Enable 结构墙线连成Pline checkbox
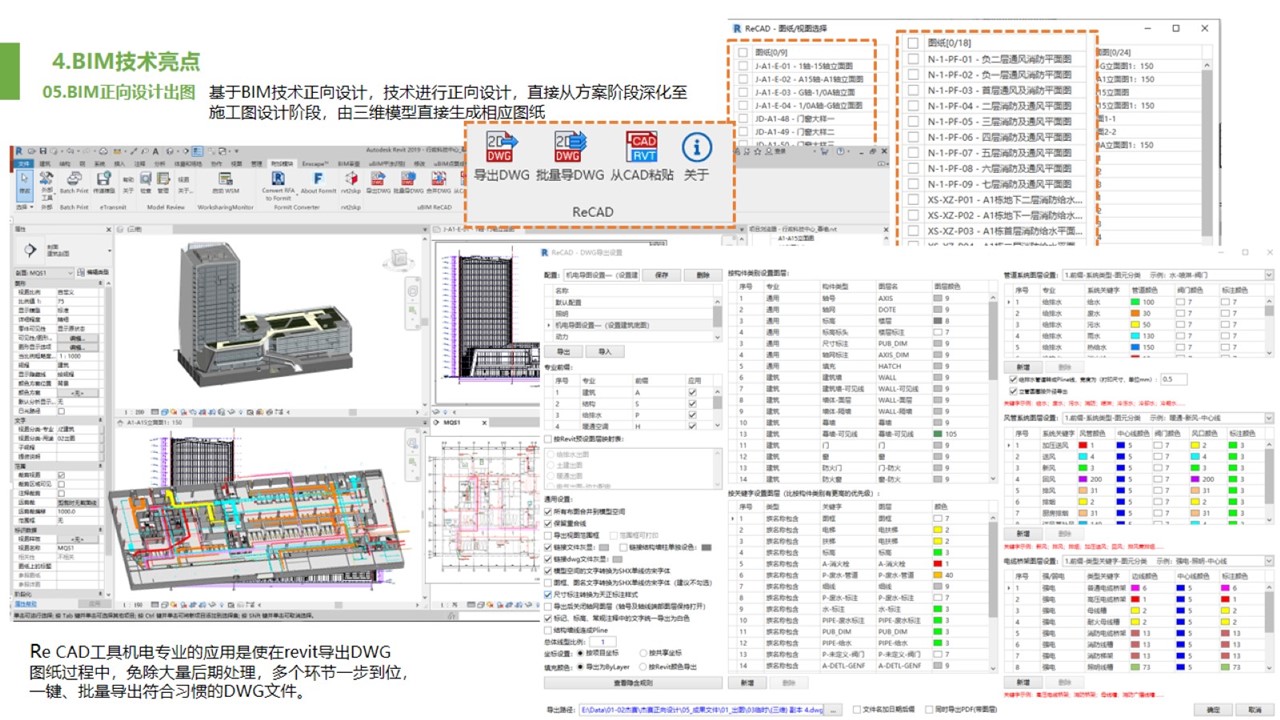This screenshot has width=1280, height=720. click(x=549, y=630)
